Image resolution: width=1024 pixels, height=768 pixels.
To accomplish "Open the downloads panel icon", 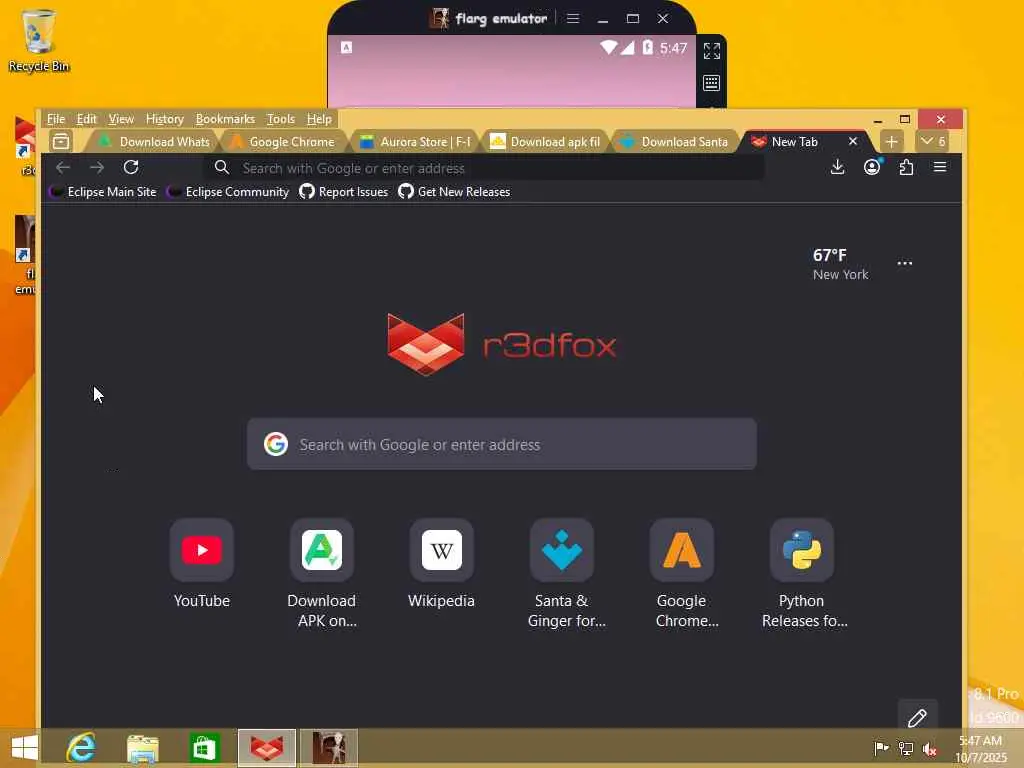I will point(837,168).
